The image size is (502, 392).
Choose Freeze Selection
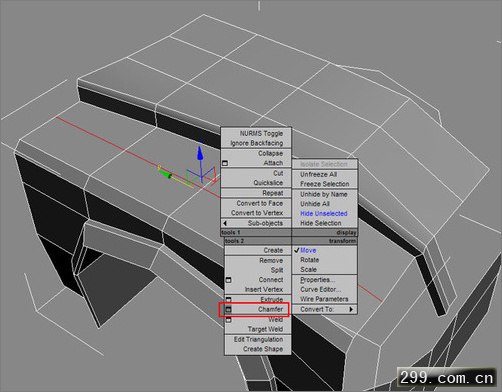pos(324,184)
